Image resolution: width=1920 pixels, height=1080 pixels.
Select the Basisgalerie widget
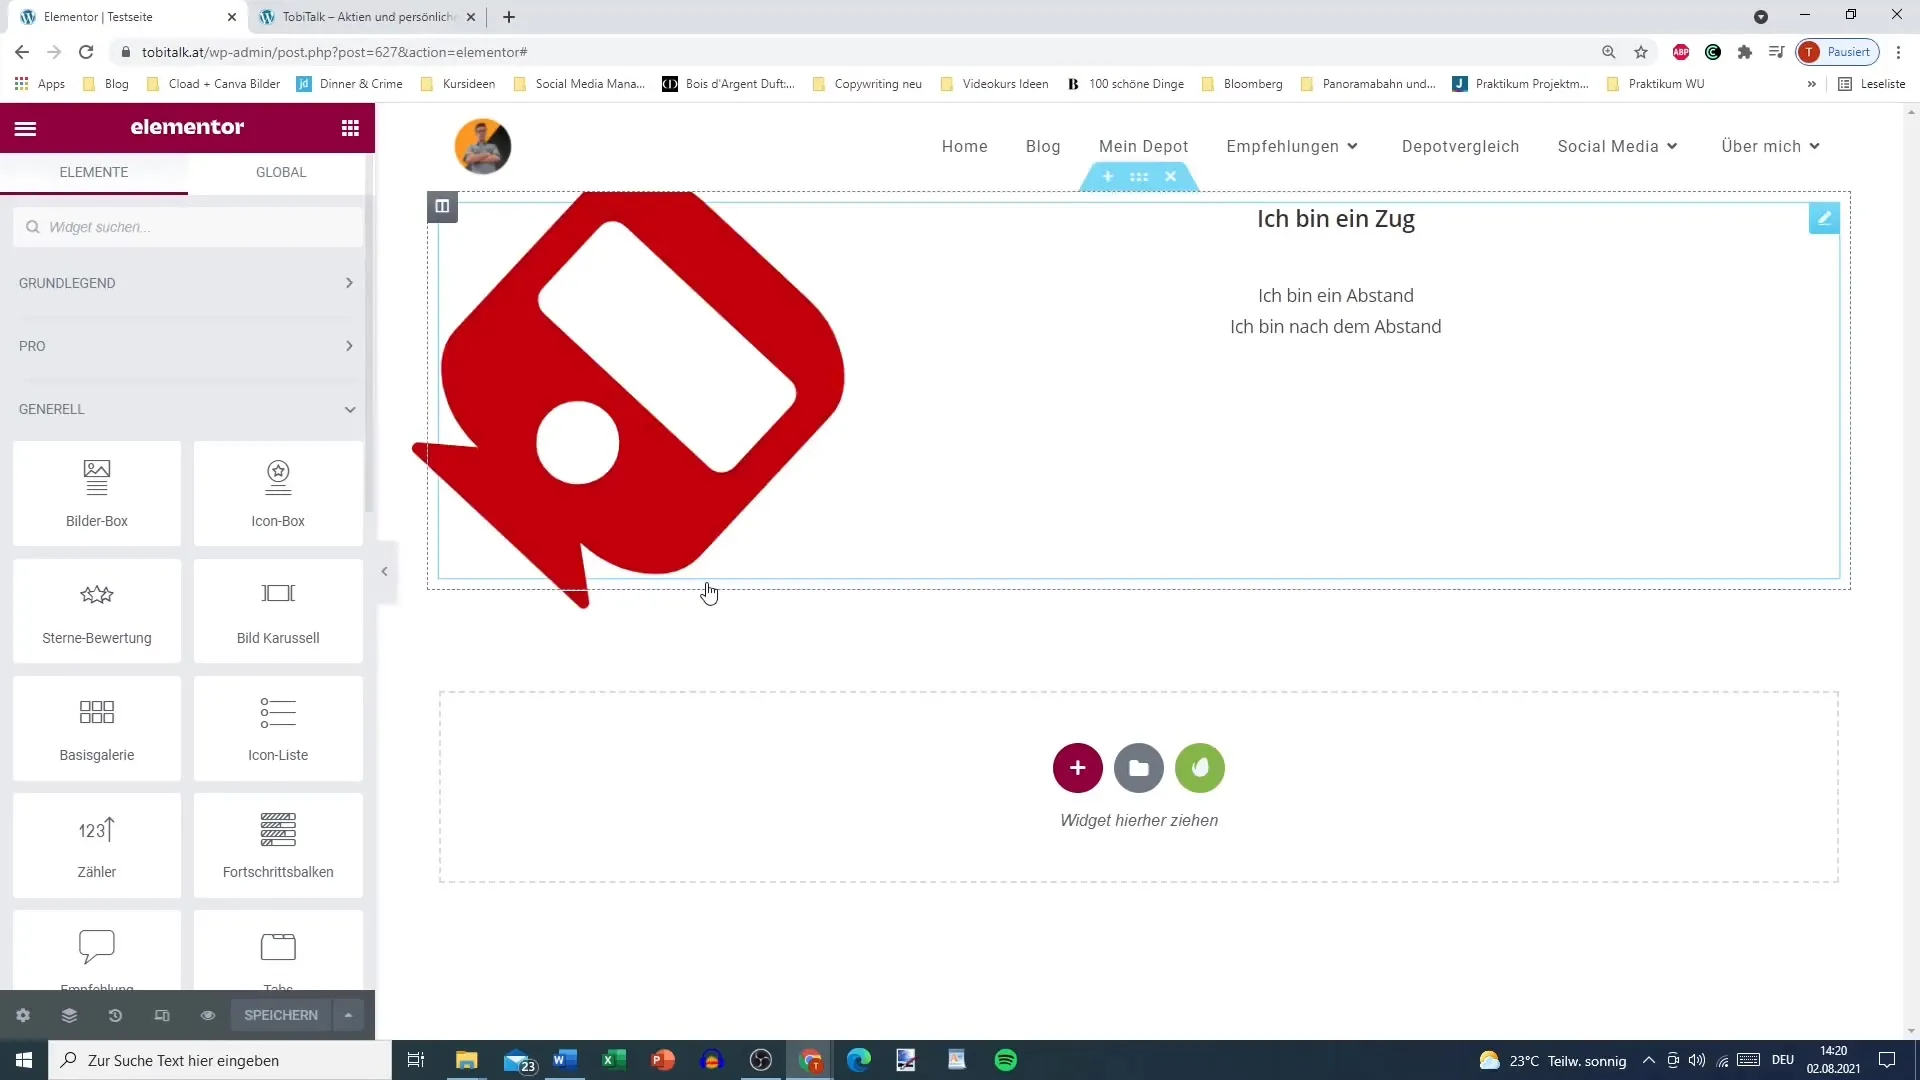pos(97,727)
